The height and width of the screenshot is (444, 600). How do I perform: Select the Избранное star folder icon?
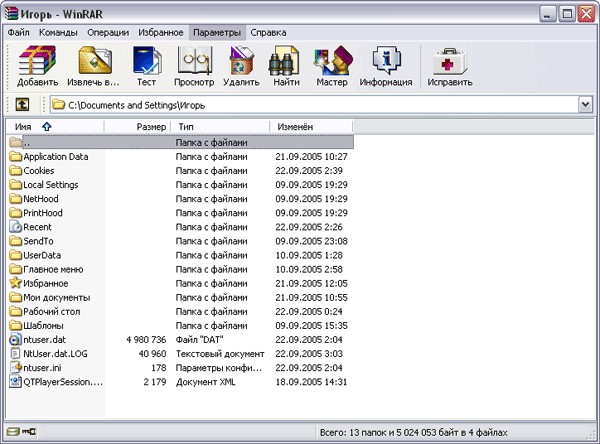click(16, 283)
